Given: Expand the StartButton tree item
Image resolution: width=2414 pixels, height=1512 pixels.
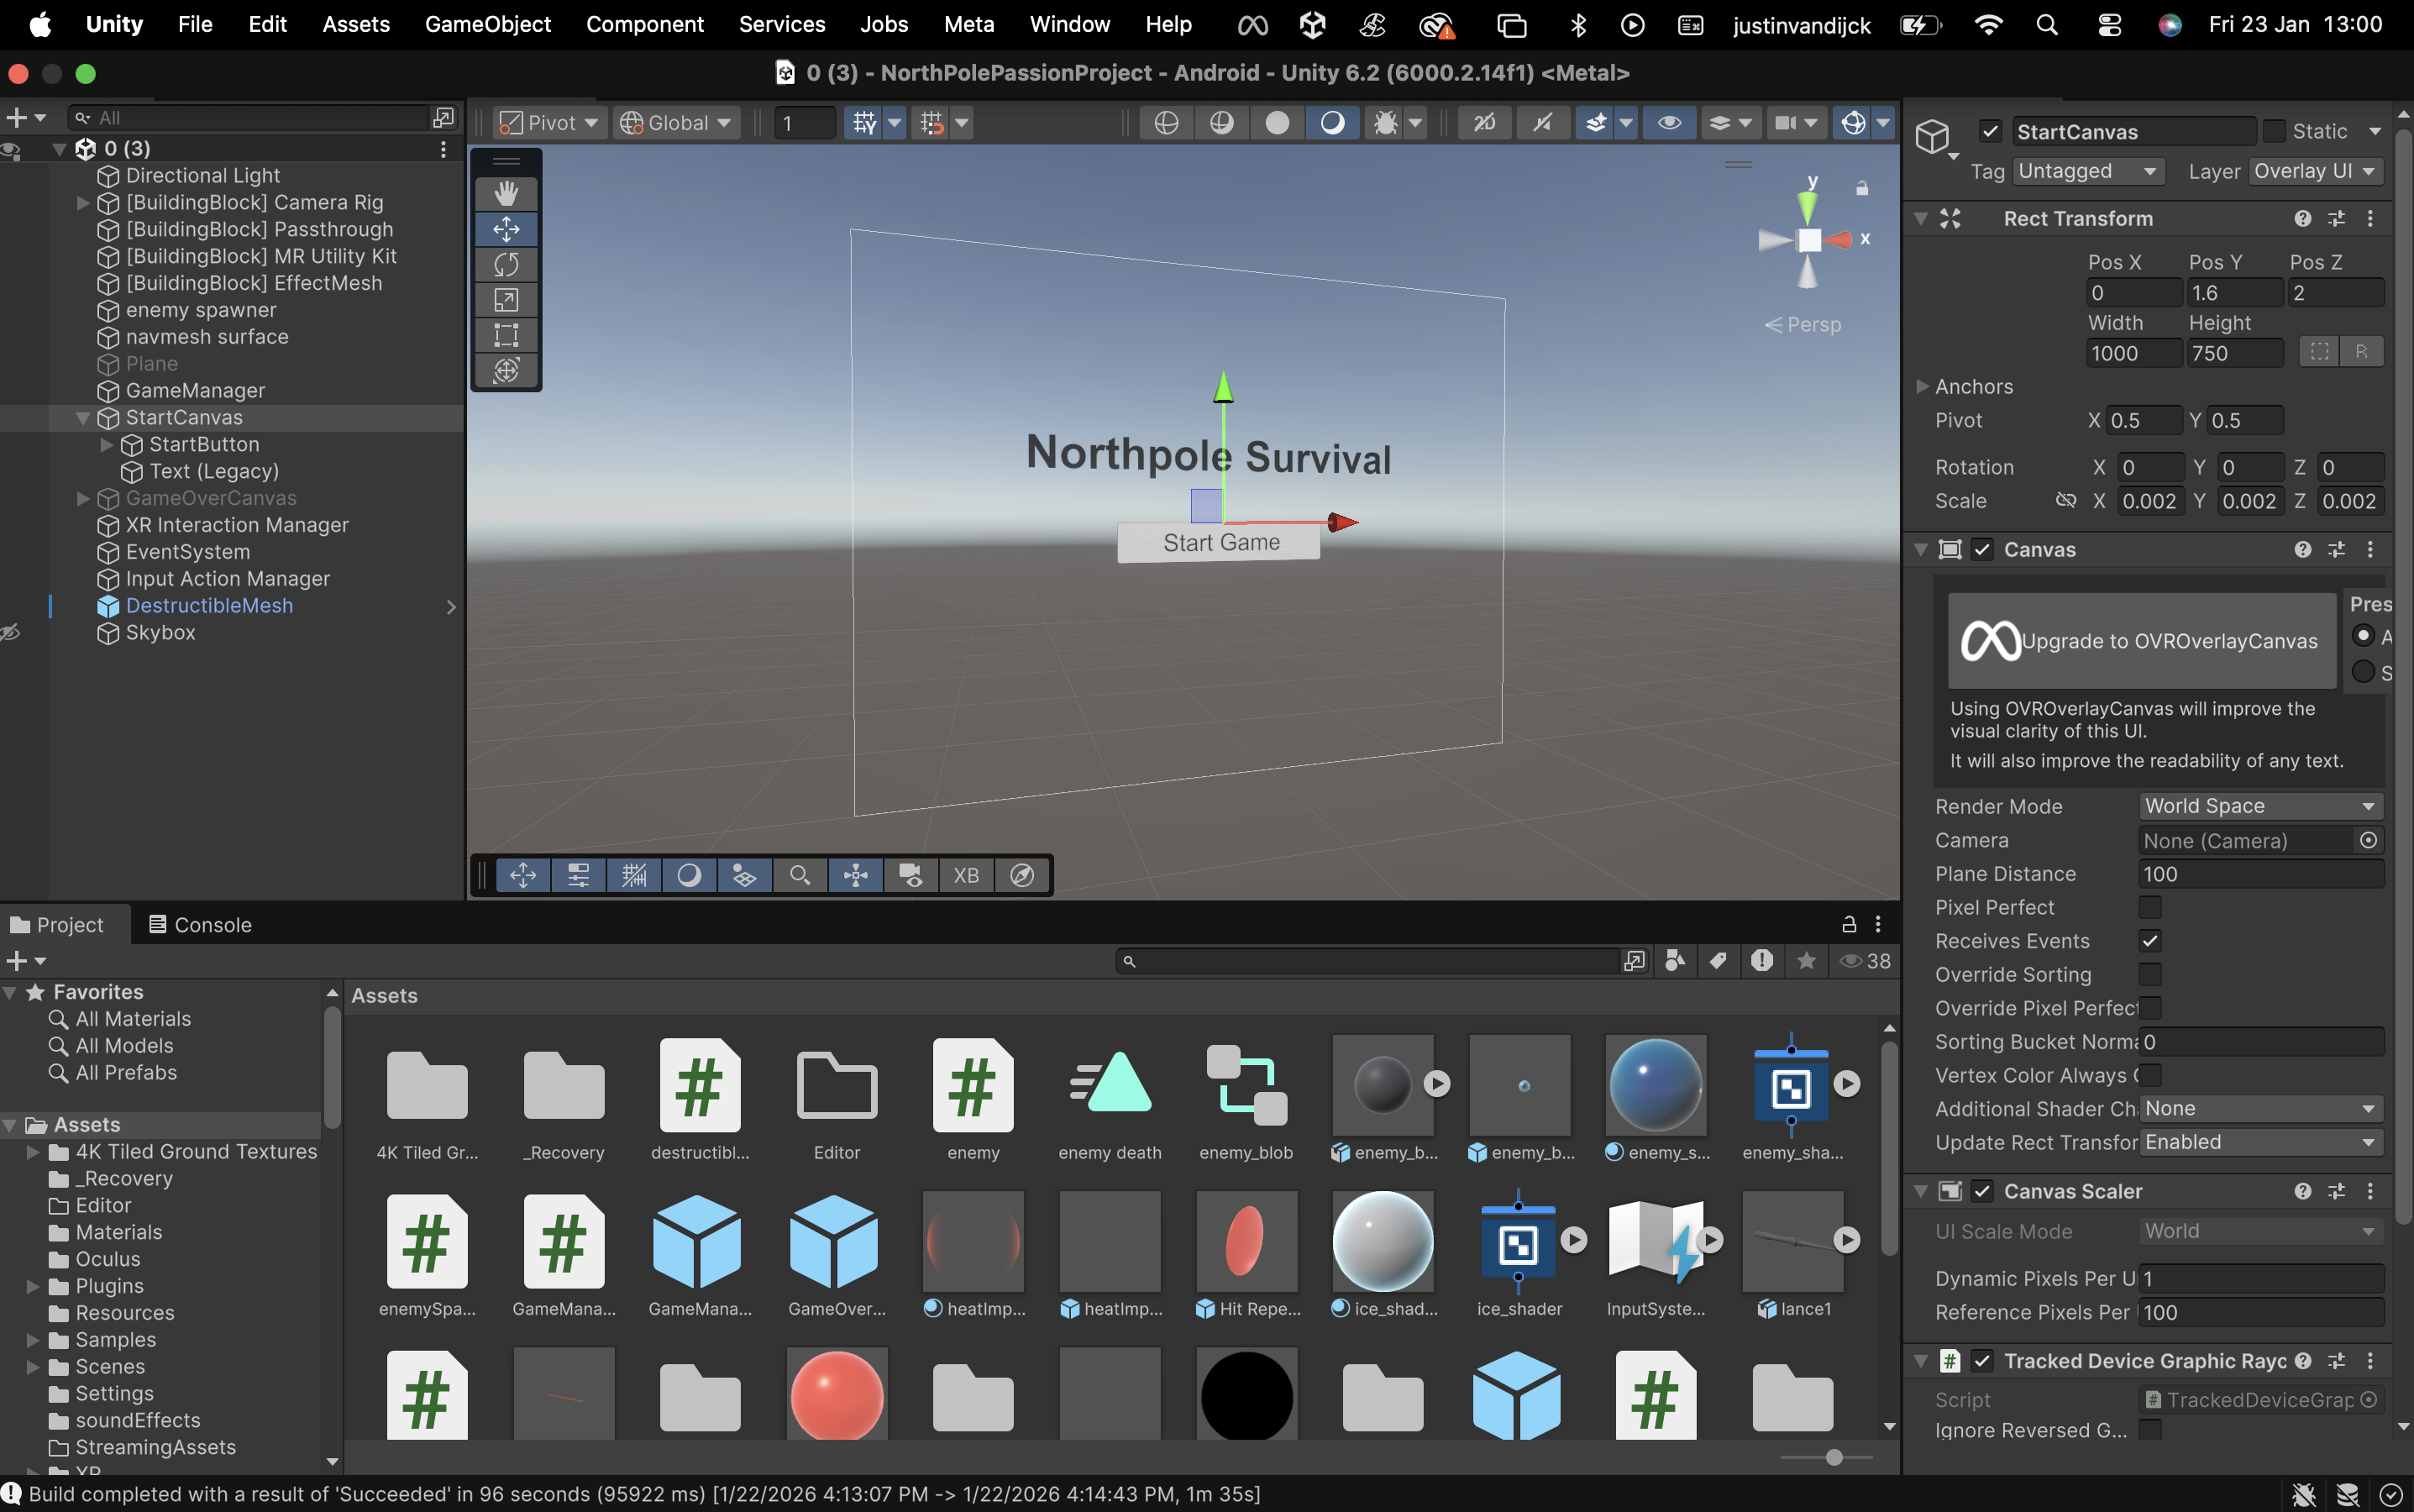Looking at the screenshot, I should [x=105, y=445].
